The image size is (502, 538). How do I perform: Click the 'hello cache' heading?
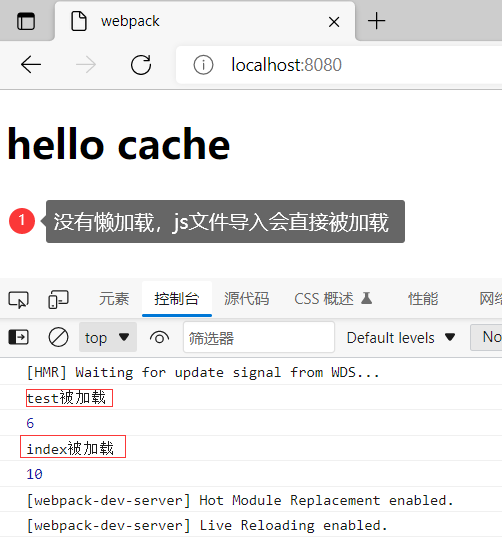(x=119, y=143)
